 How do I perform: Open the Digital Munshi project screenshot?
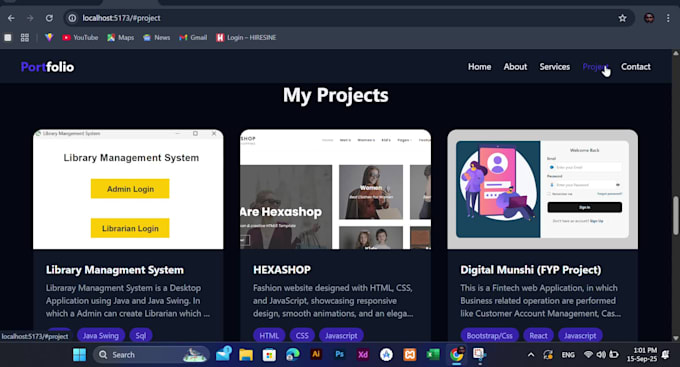pos(543,189)
